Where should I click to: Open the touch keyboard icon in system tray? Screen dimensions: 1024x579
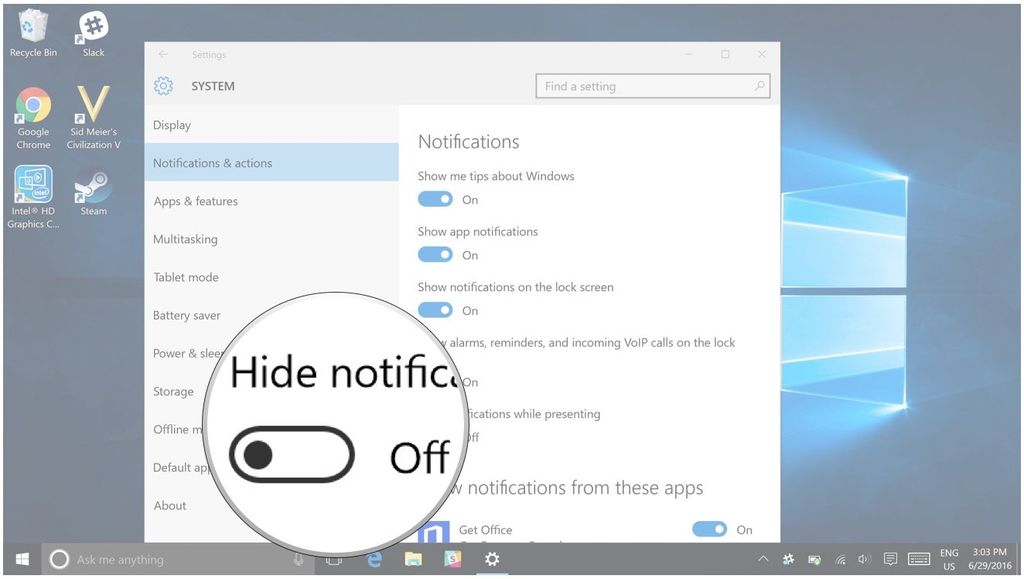click(919, 560)
